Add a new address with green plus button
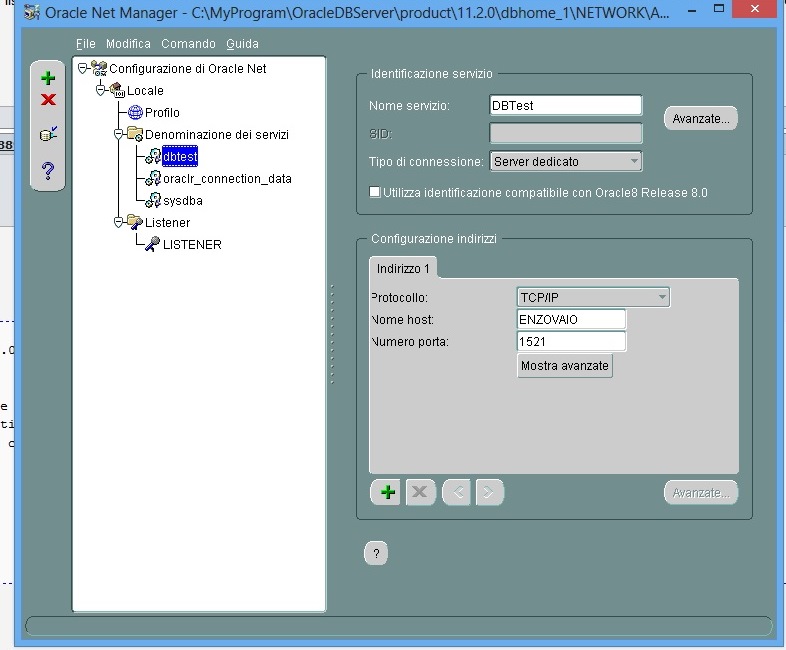 pyautogui.click(x=387, y=492)
